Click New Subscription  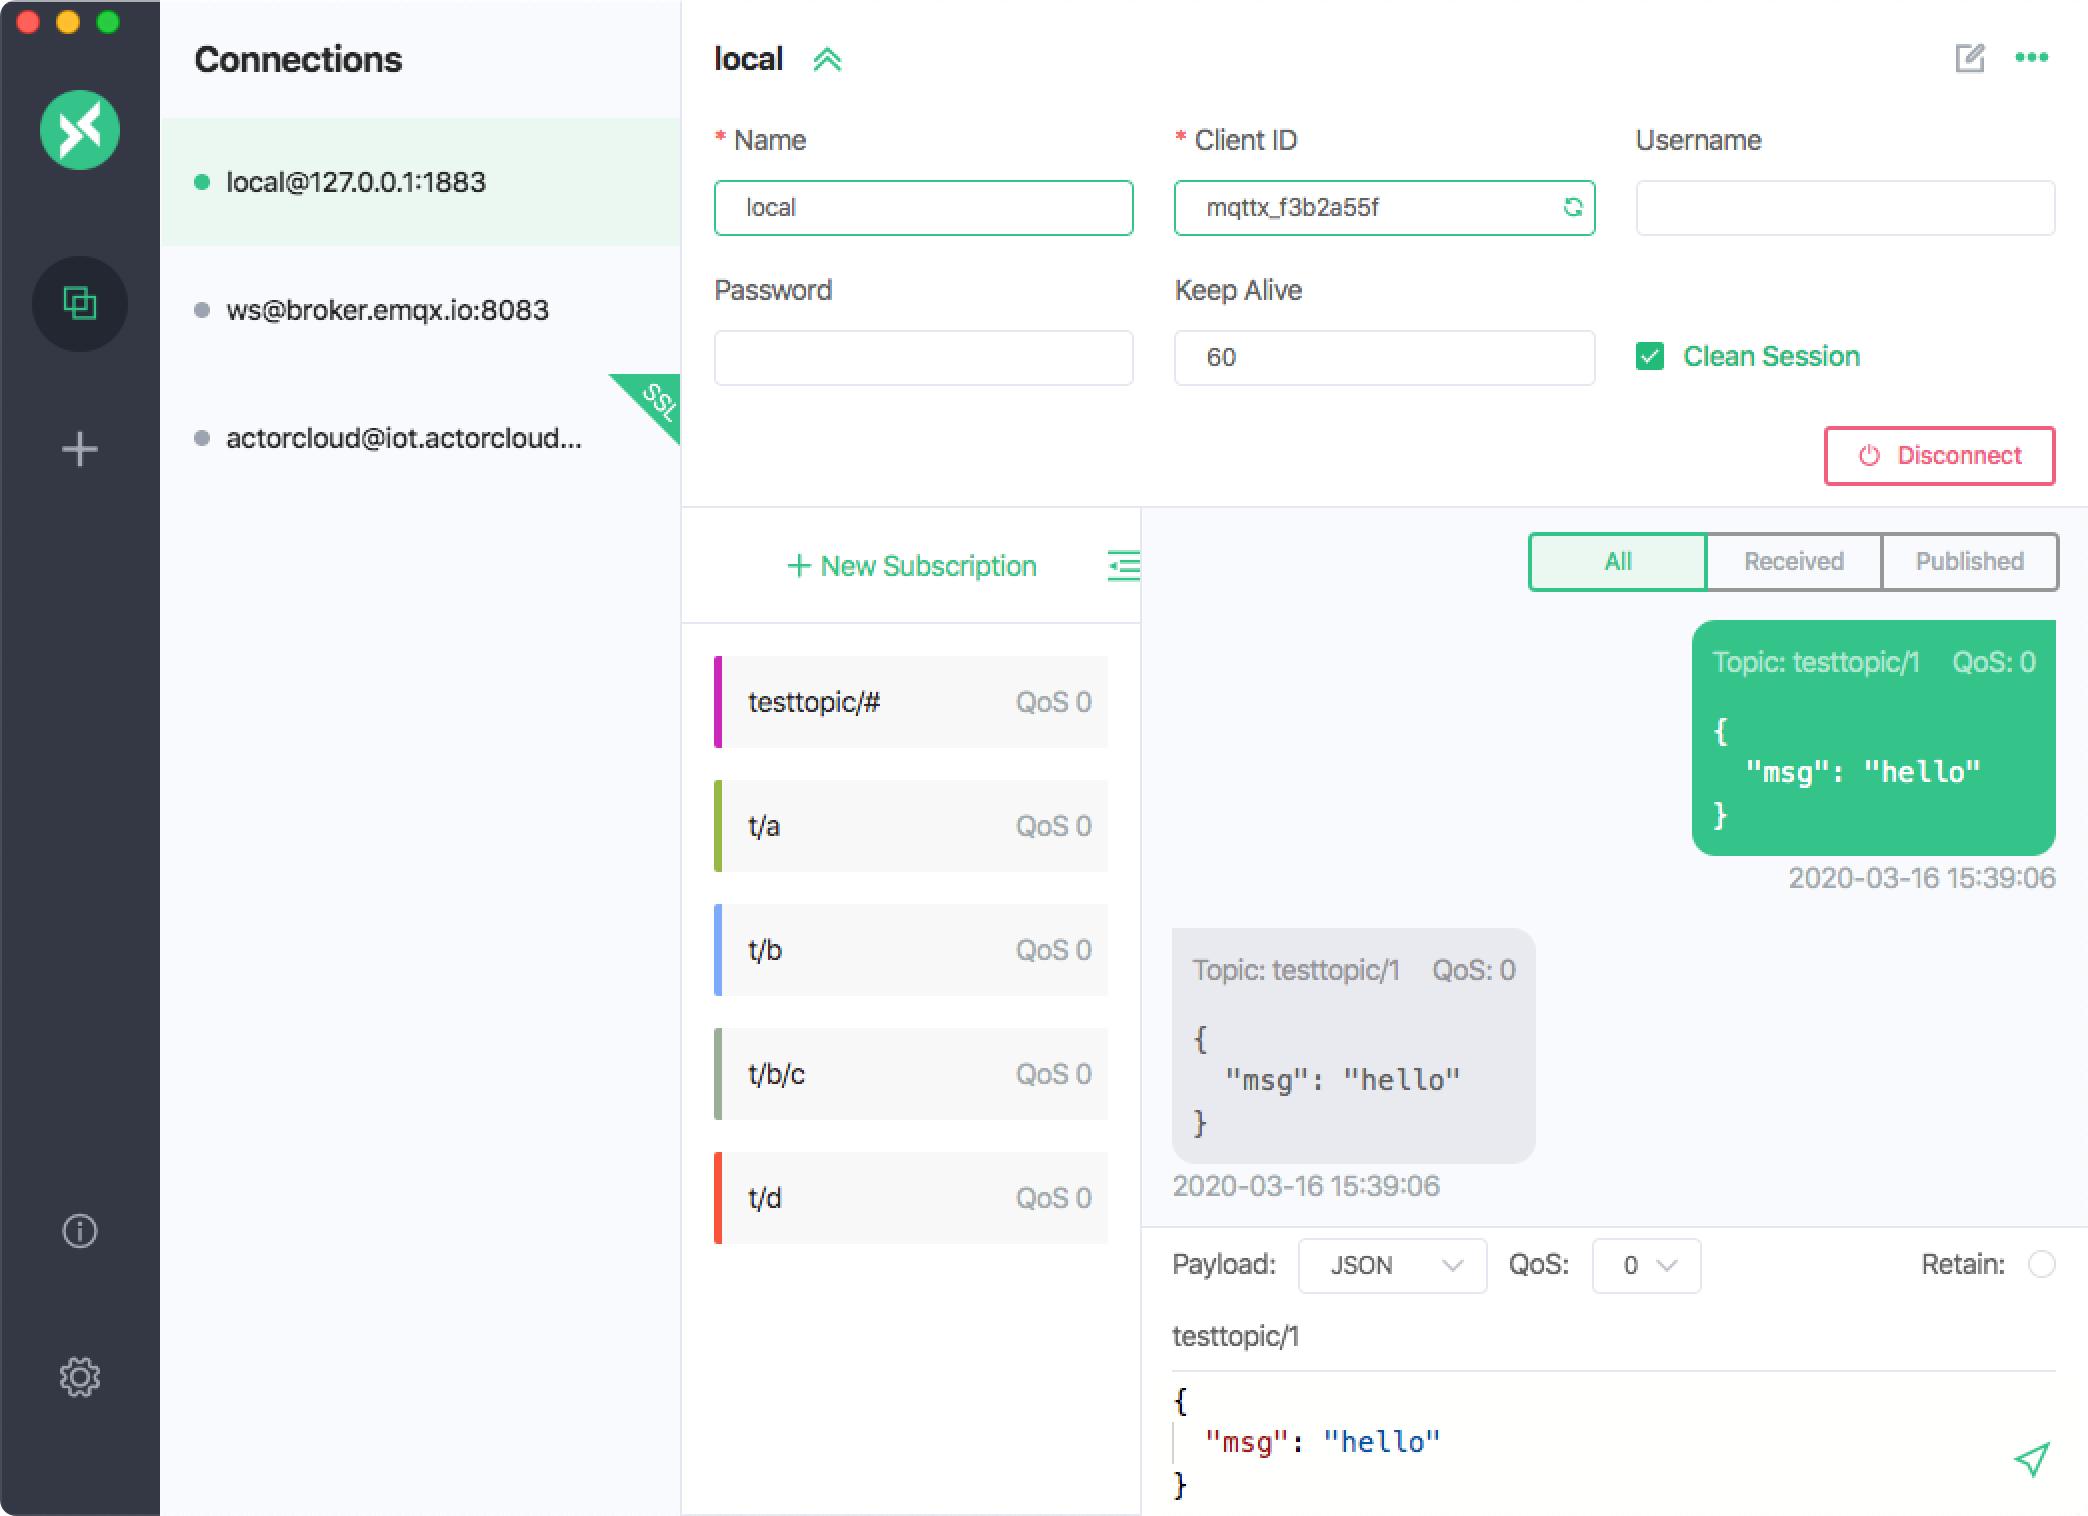(912, 566)
